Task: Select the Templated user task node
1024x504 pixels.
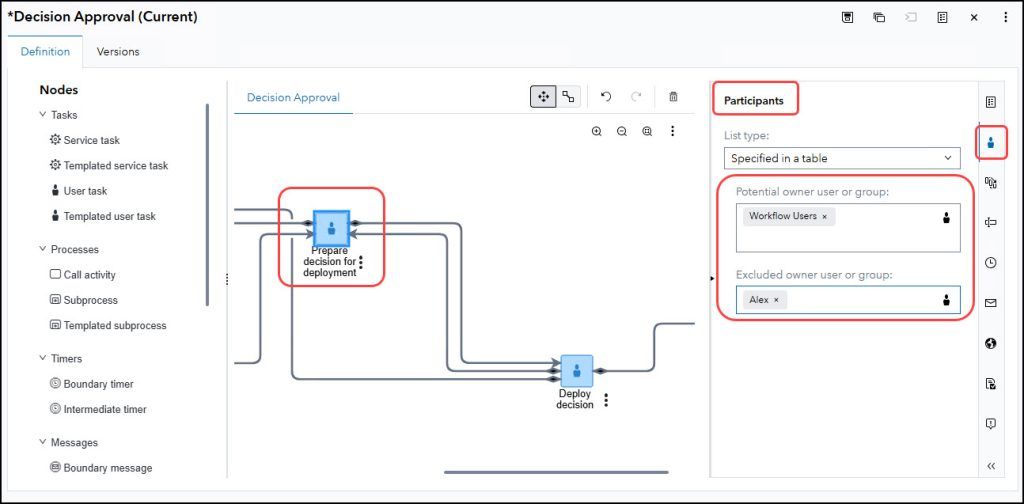Action: (103, 216)
